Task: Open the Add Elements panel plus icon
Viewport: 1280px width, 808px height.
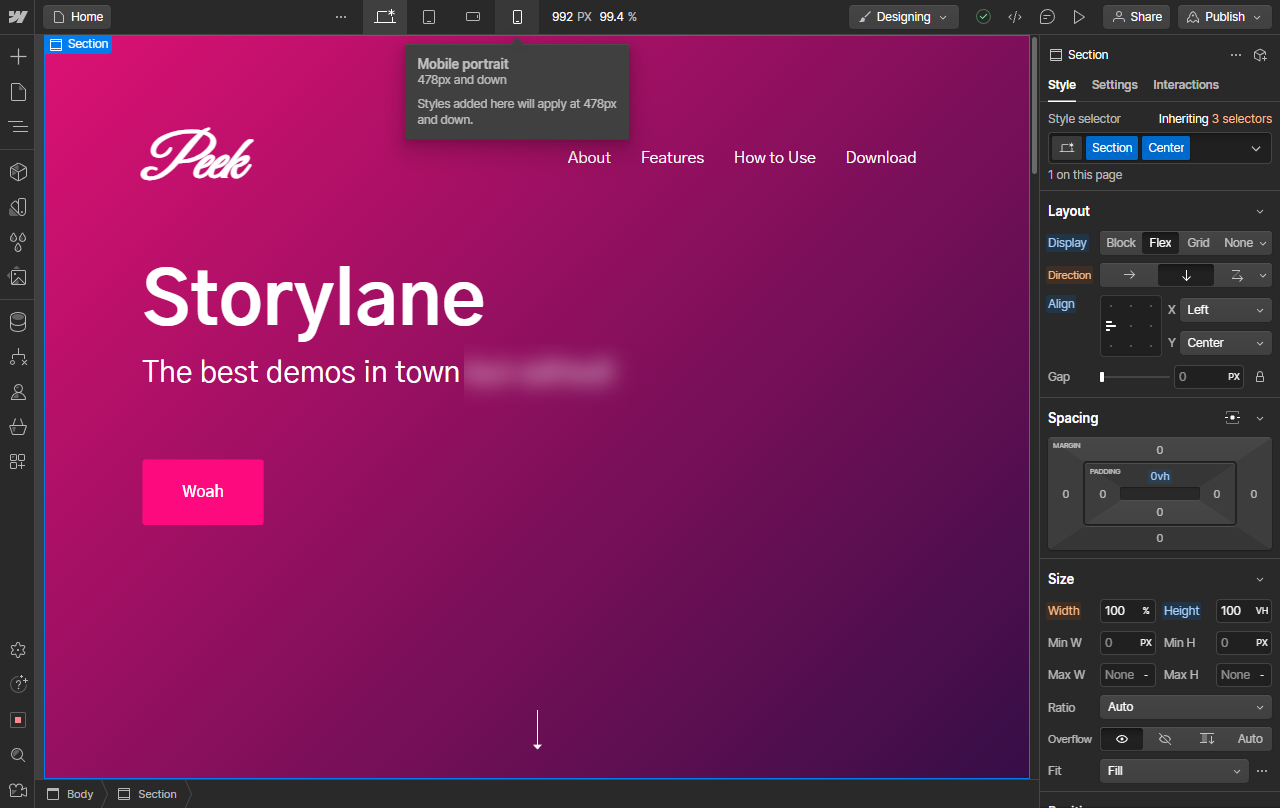Action: [18, 56]
